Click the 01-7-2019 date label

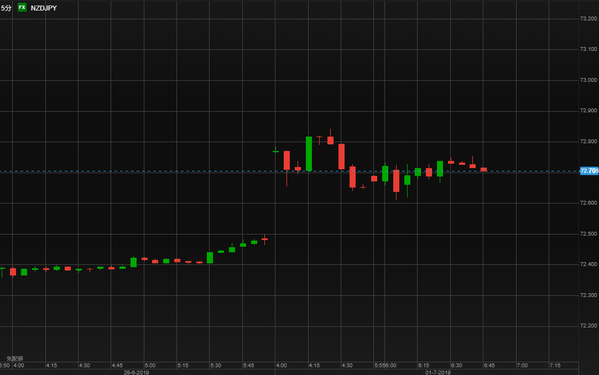tap(438, 372)
